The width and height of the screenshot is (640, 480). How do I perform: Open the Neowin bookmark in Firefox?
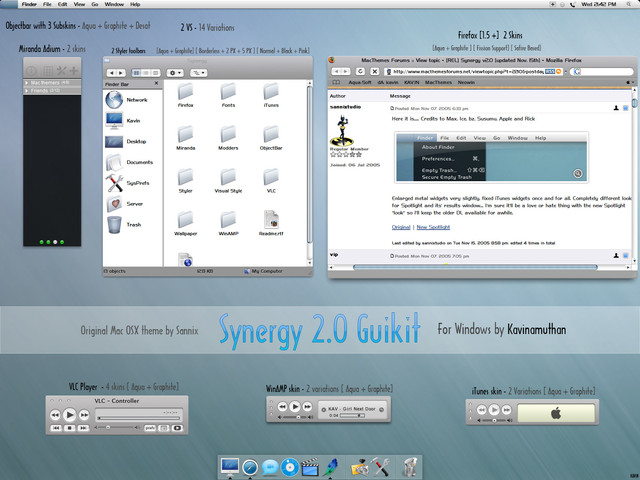pyautogui.click(x=466, y=82)
